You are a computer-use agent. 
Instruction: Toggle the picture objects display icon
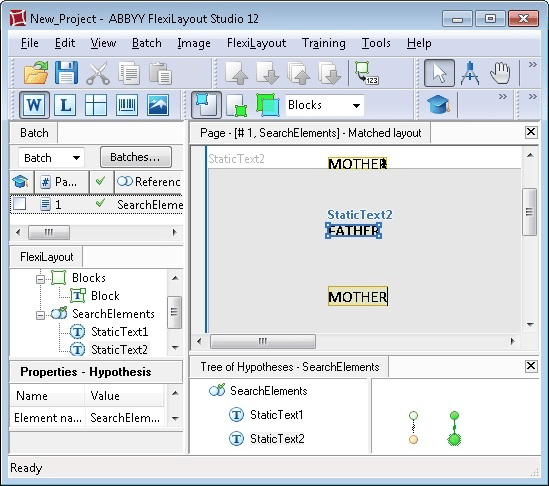tap(158, 105)
